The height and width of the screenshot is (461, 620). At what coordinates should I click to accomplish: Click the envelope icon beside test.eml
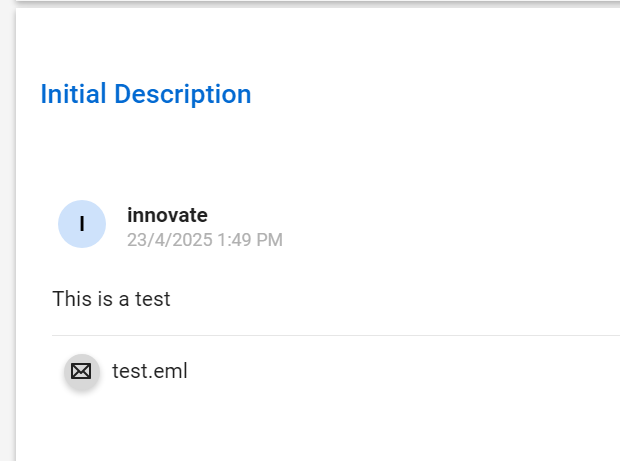click(81, 372)
